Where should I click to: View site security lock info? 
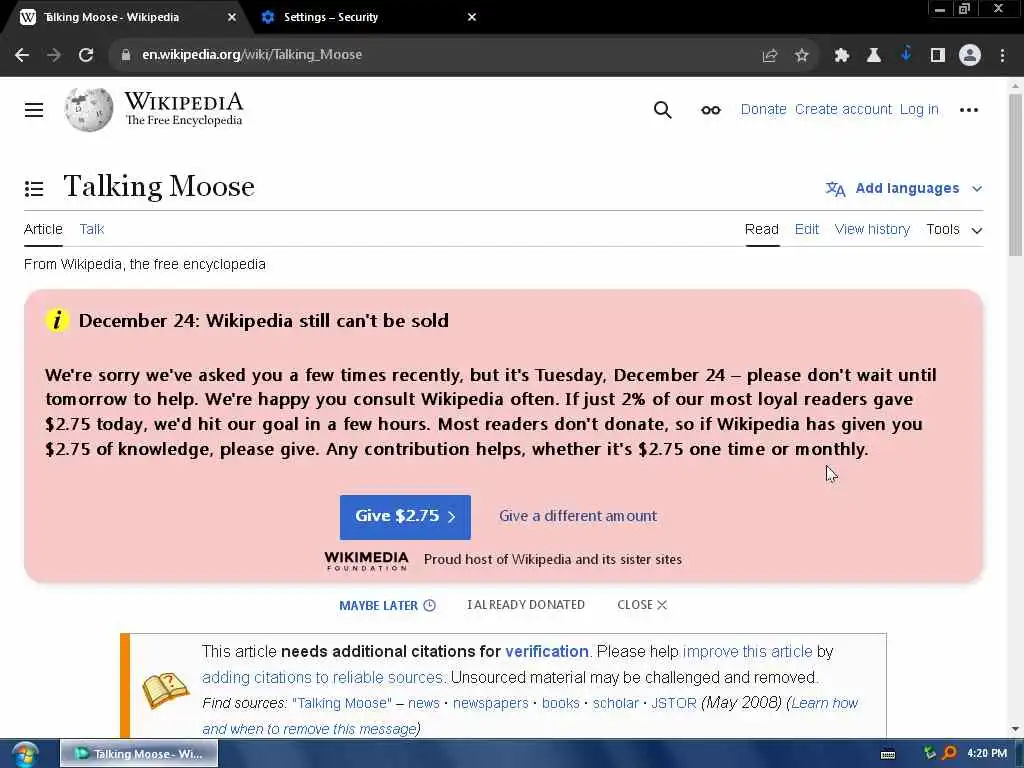tap(125, 55)
